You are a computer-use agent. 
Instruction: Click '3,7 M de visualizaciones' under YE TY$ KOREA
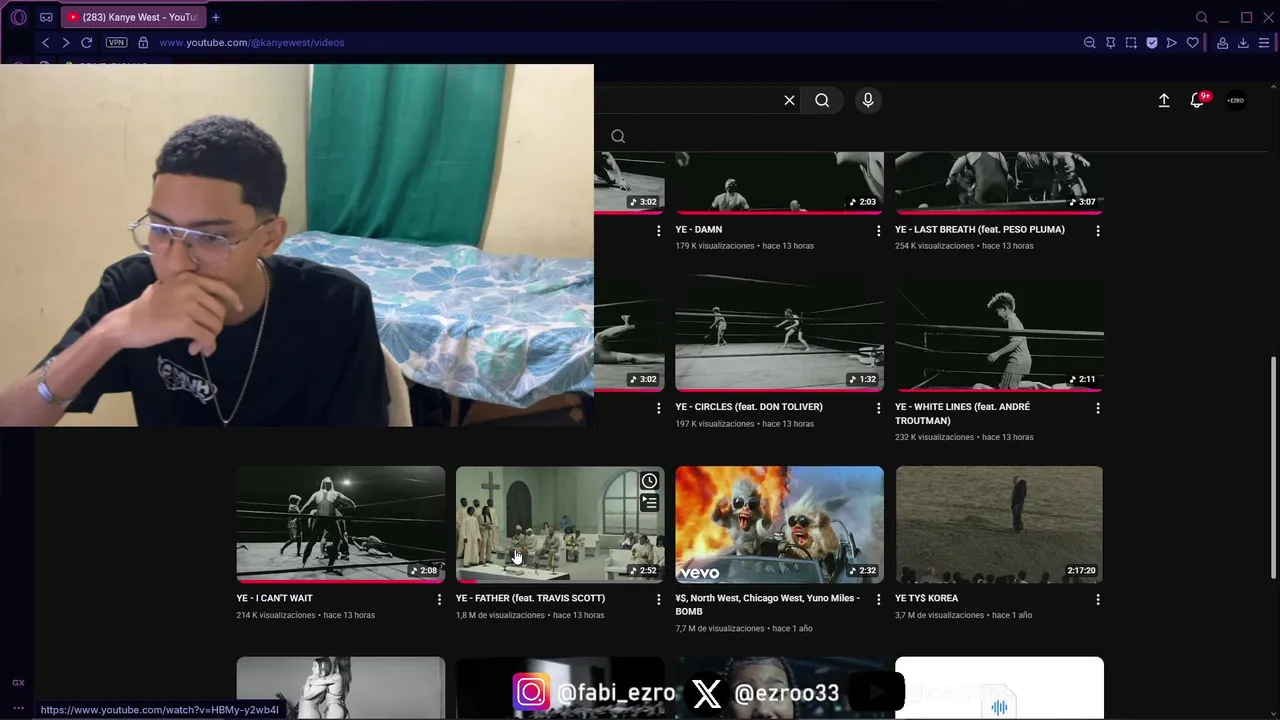939,615
